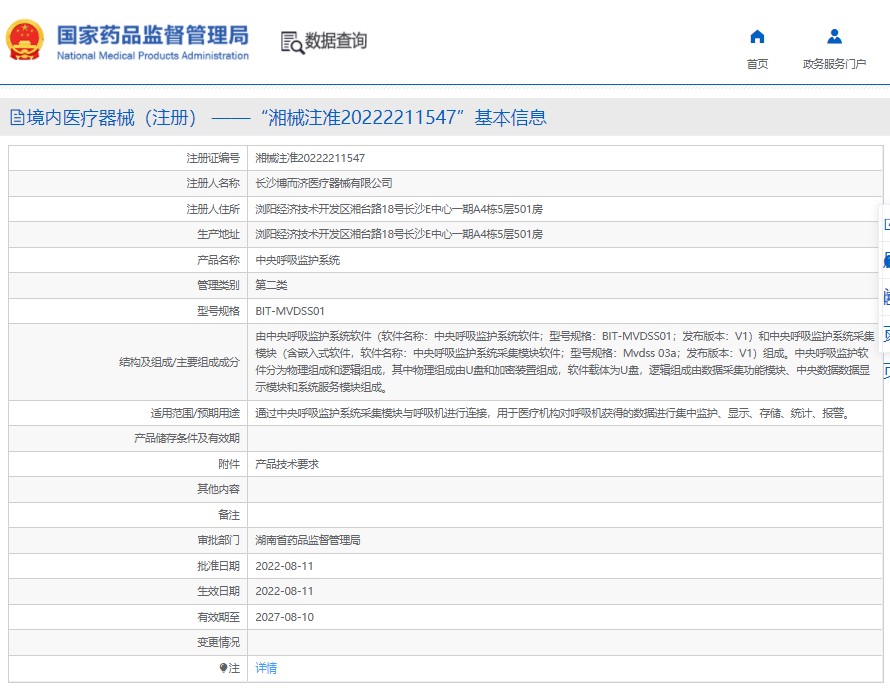
Task: Click the document icon beside 境内医疗器械 heading
Action: click(17, 118)
